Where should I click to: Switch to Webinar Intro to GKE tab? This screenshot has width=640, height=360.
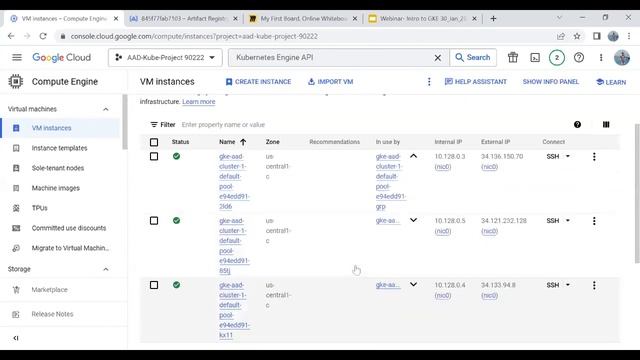click(x=422, y=18)
